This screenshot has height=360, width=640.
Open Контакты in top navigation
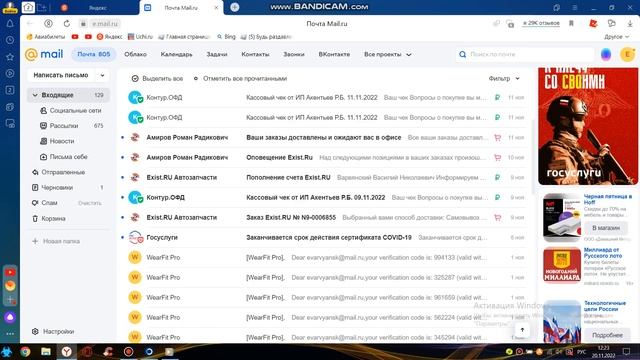point(255,54)
